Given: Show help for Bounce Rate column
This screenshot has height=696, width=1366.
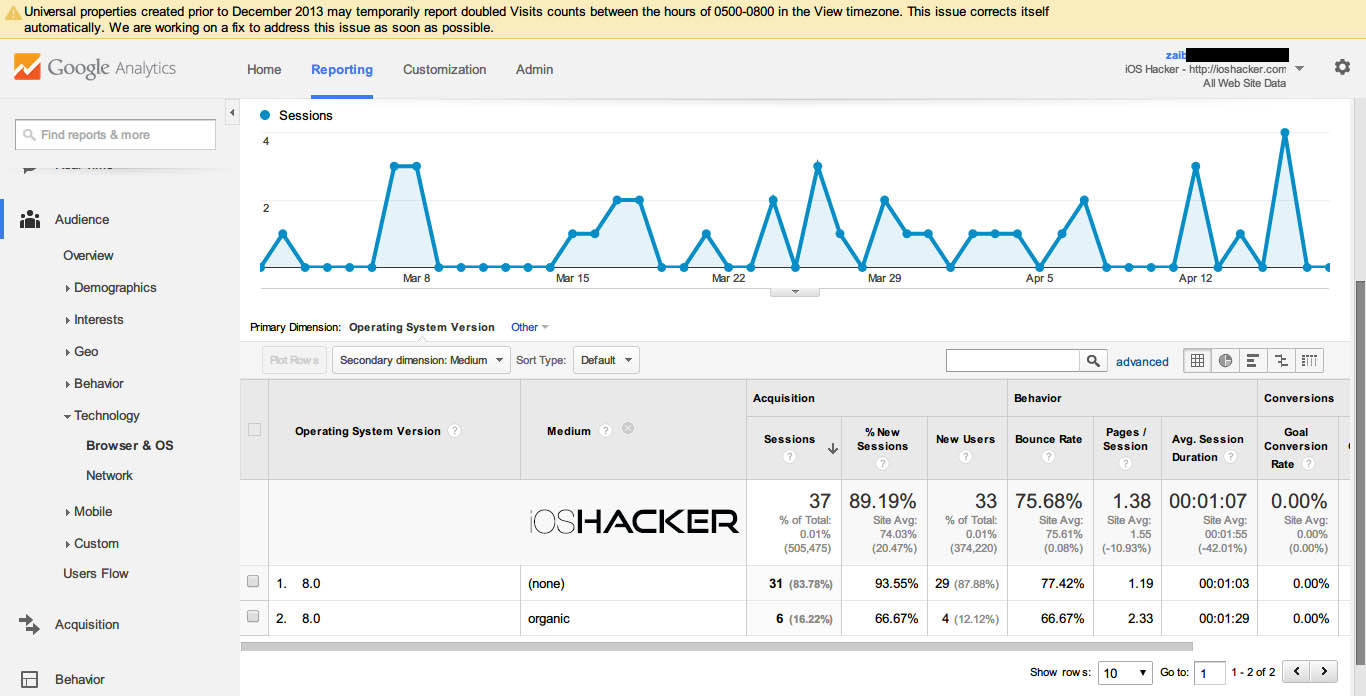Looking at the screenshot, I should pyautogui.click(x=1048, y=457).
